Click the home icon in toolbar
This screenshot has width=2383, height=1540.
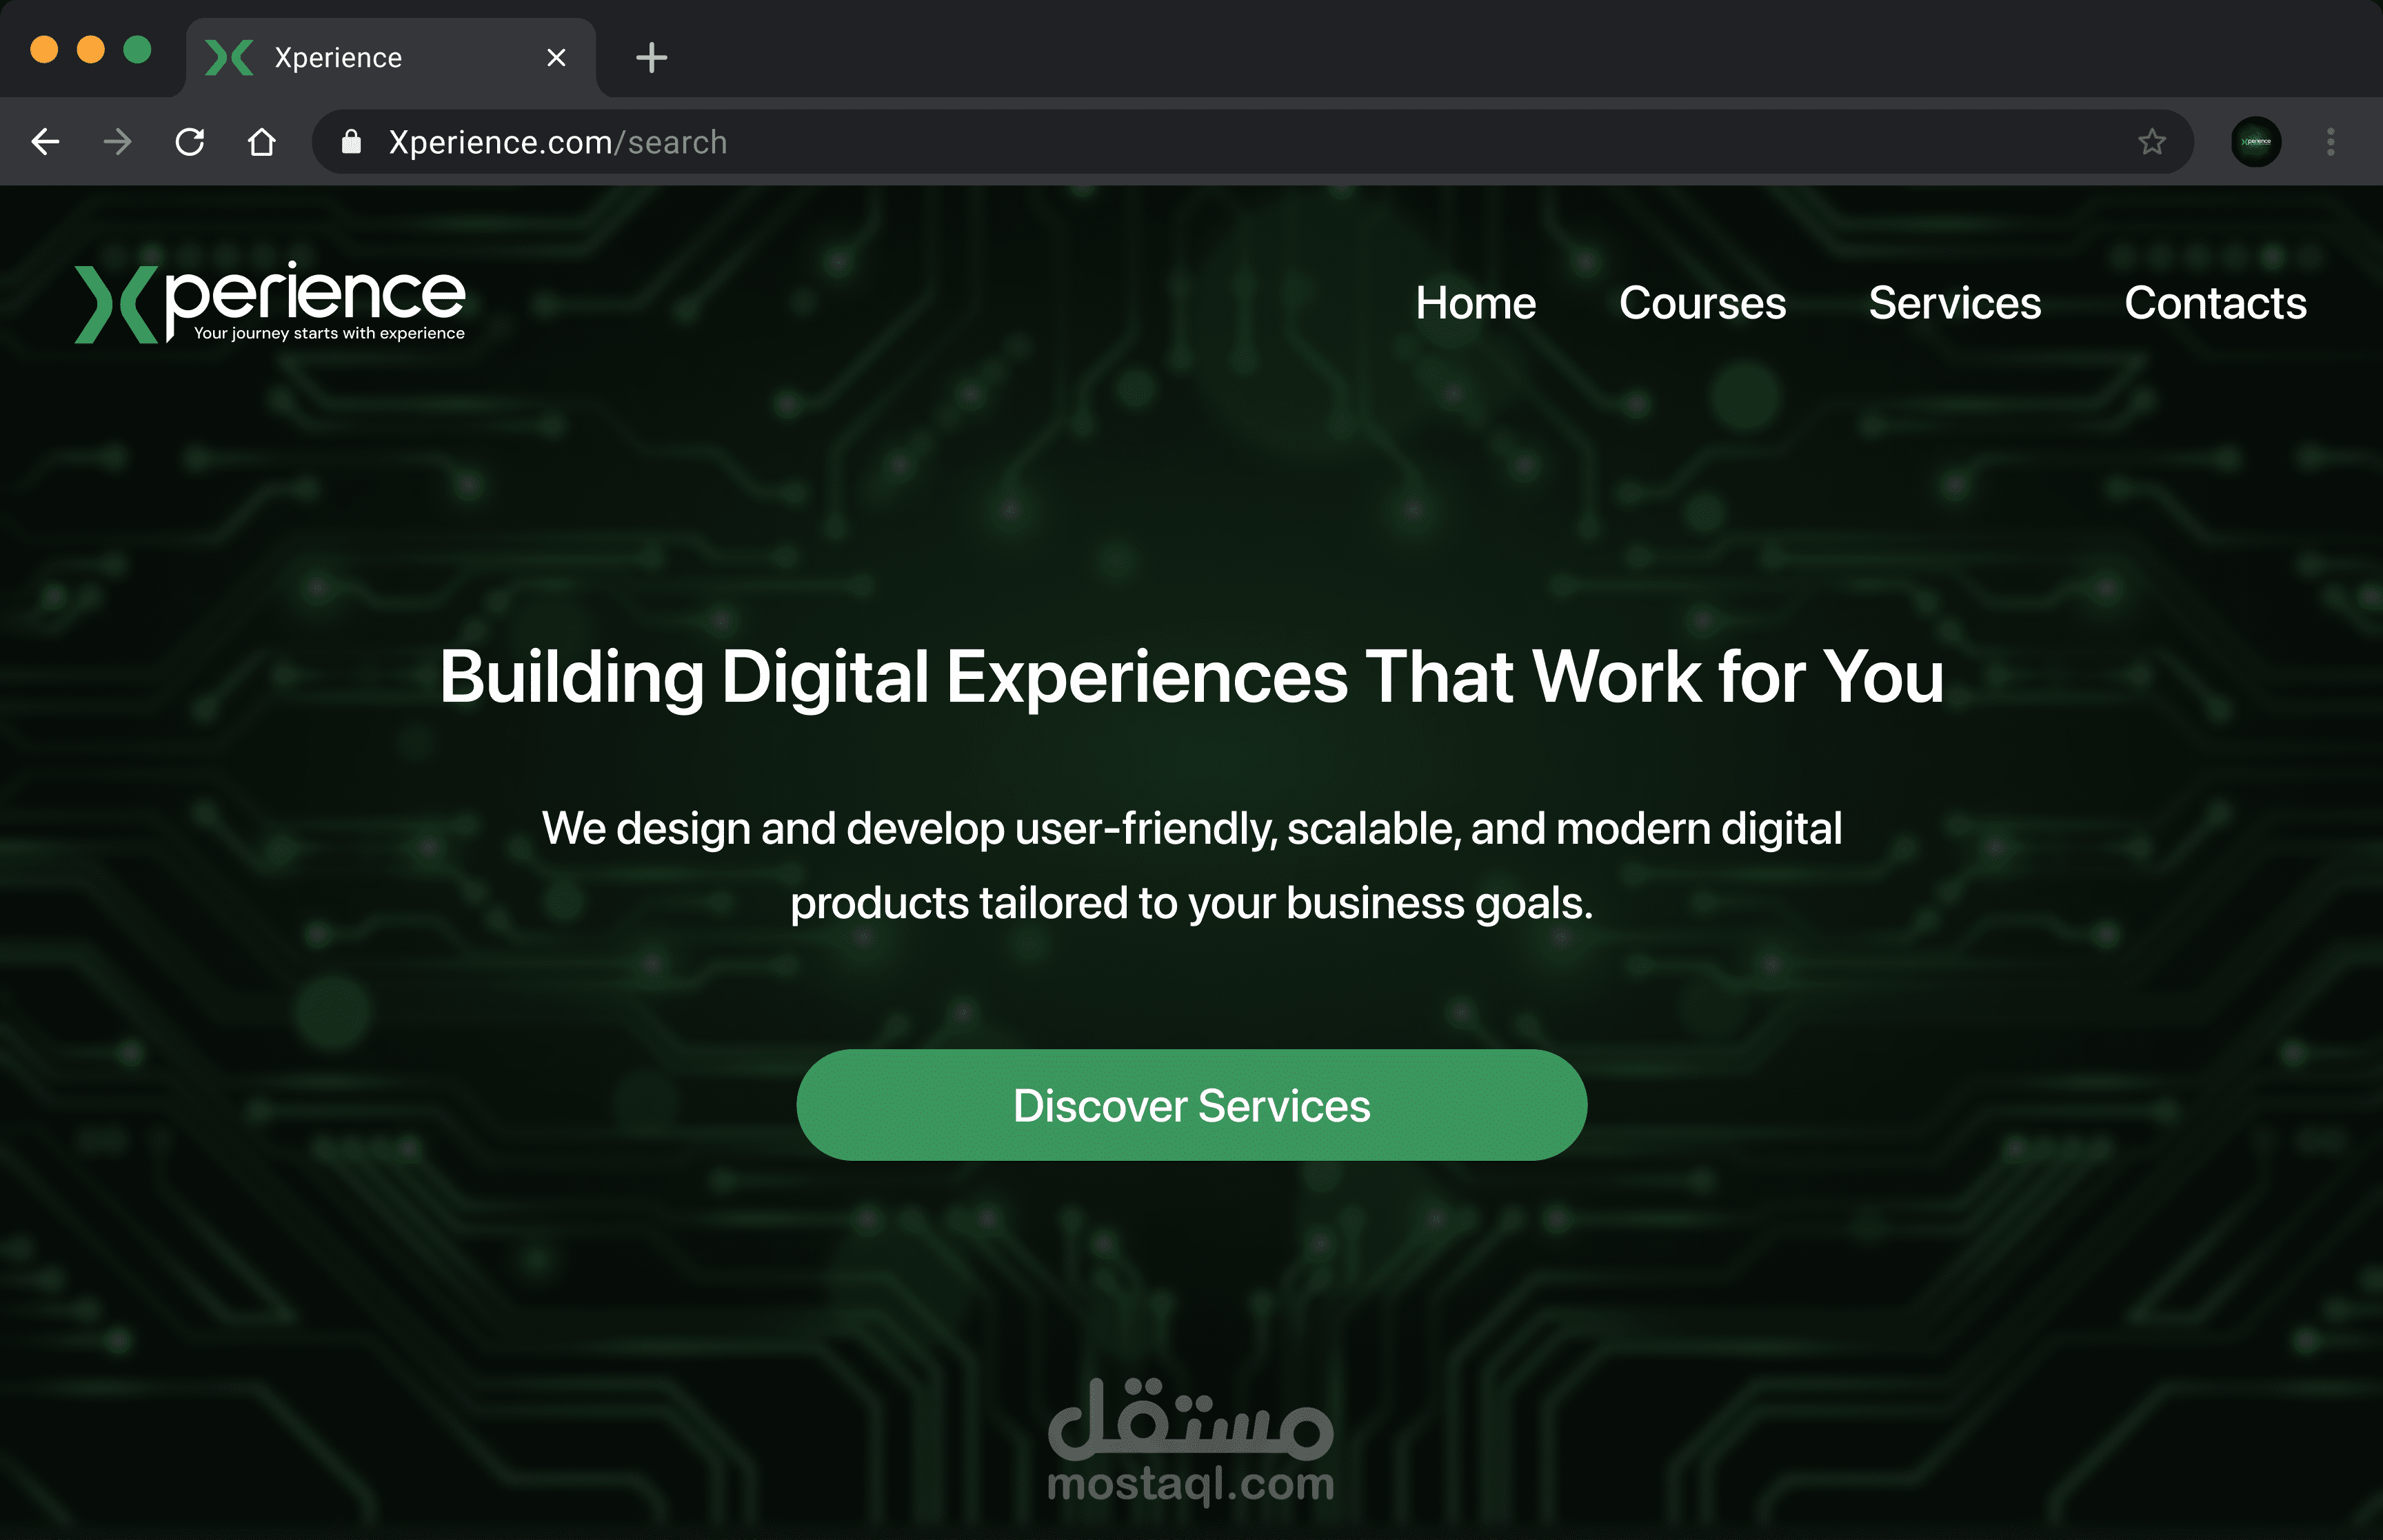click(x=262, y=142)
